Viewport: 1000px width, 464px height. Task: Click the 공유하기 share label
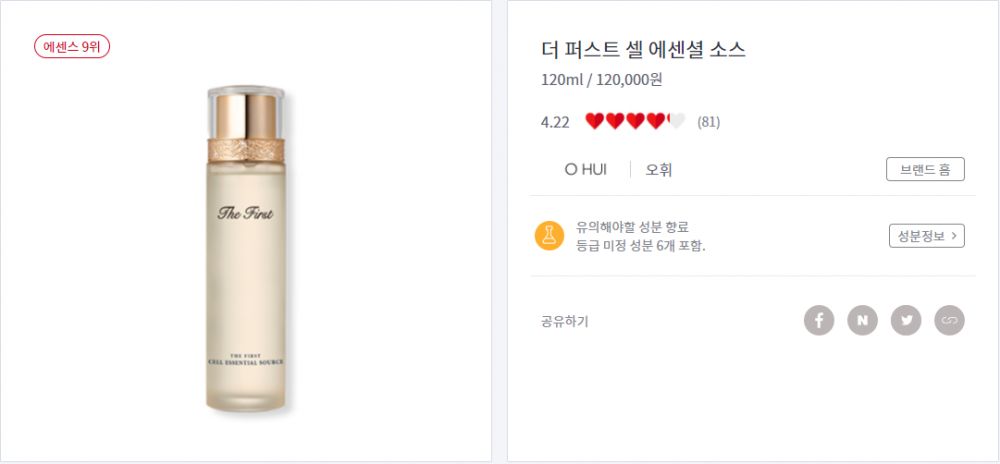click(x=564, y=322)
